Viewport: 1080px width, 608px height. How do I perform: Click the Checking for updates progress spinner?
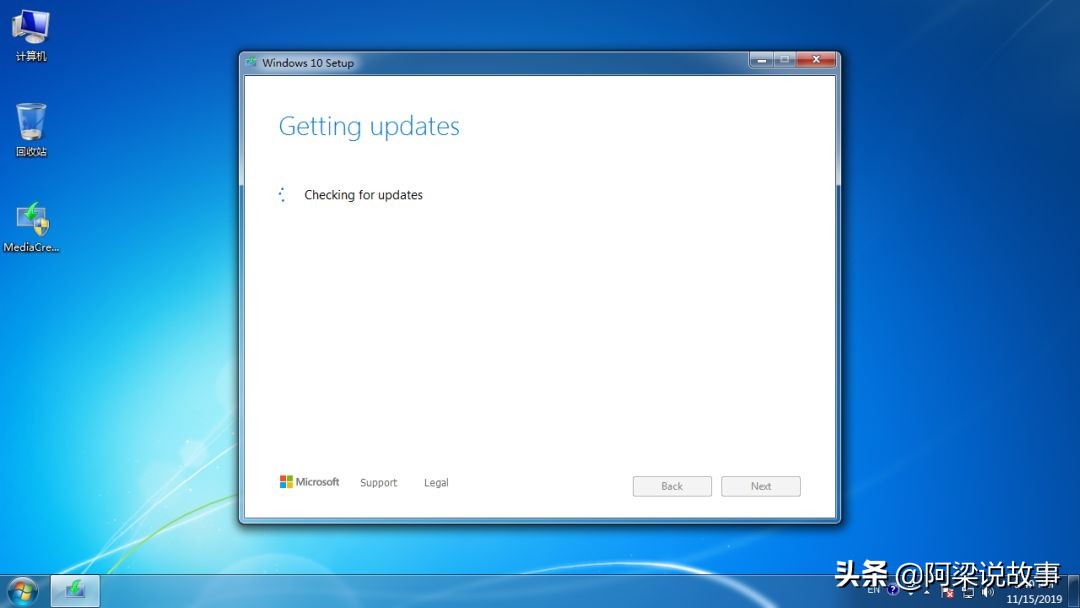point(283,194)
